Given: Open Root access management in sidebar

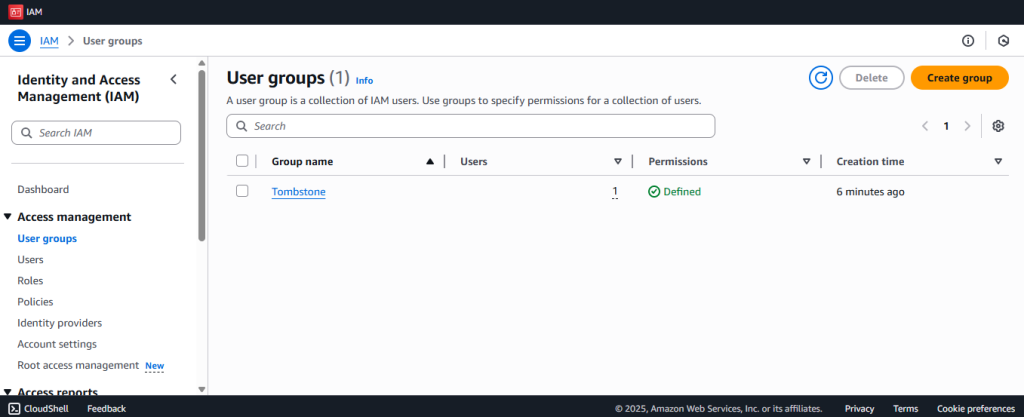Looking at the screenshot, I should [x=78, y=365].
